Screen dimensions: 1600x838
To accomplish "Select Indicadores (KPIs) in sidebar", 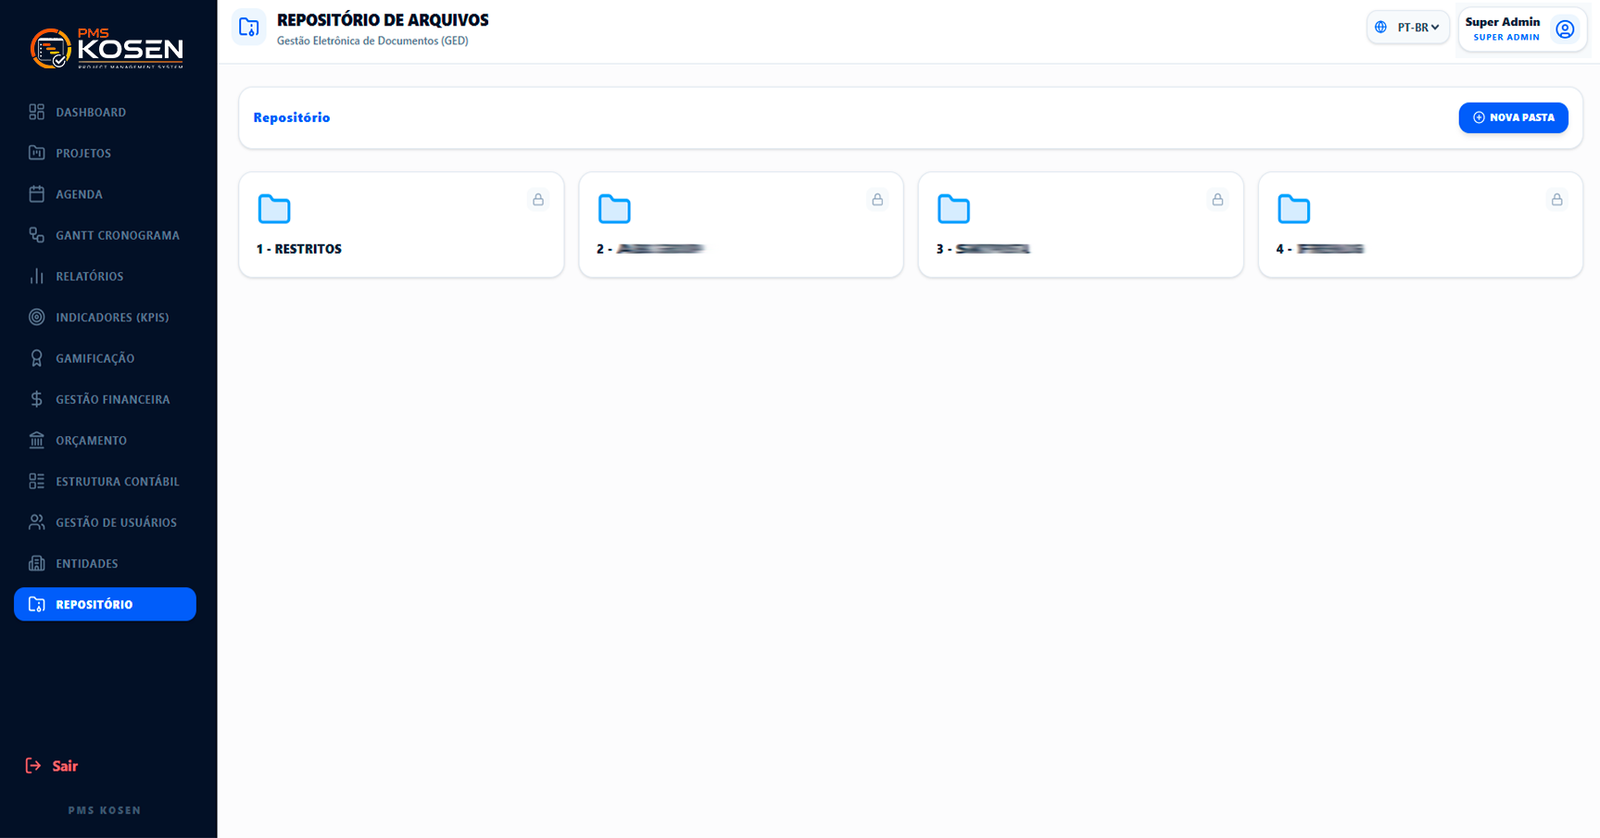I will coord(105,317).
